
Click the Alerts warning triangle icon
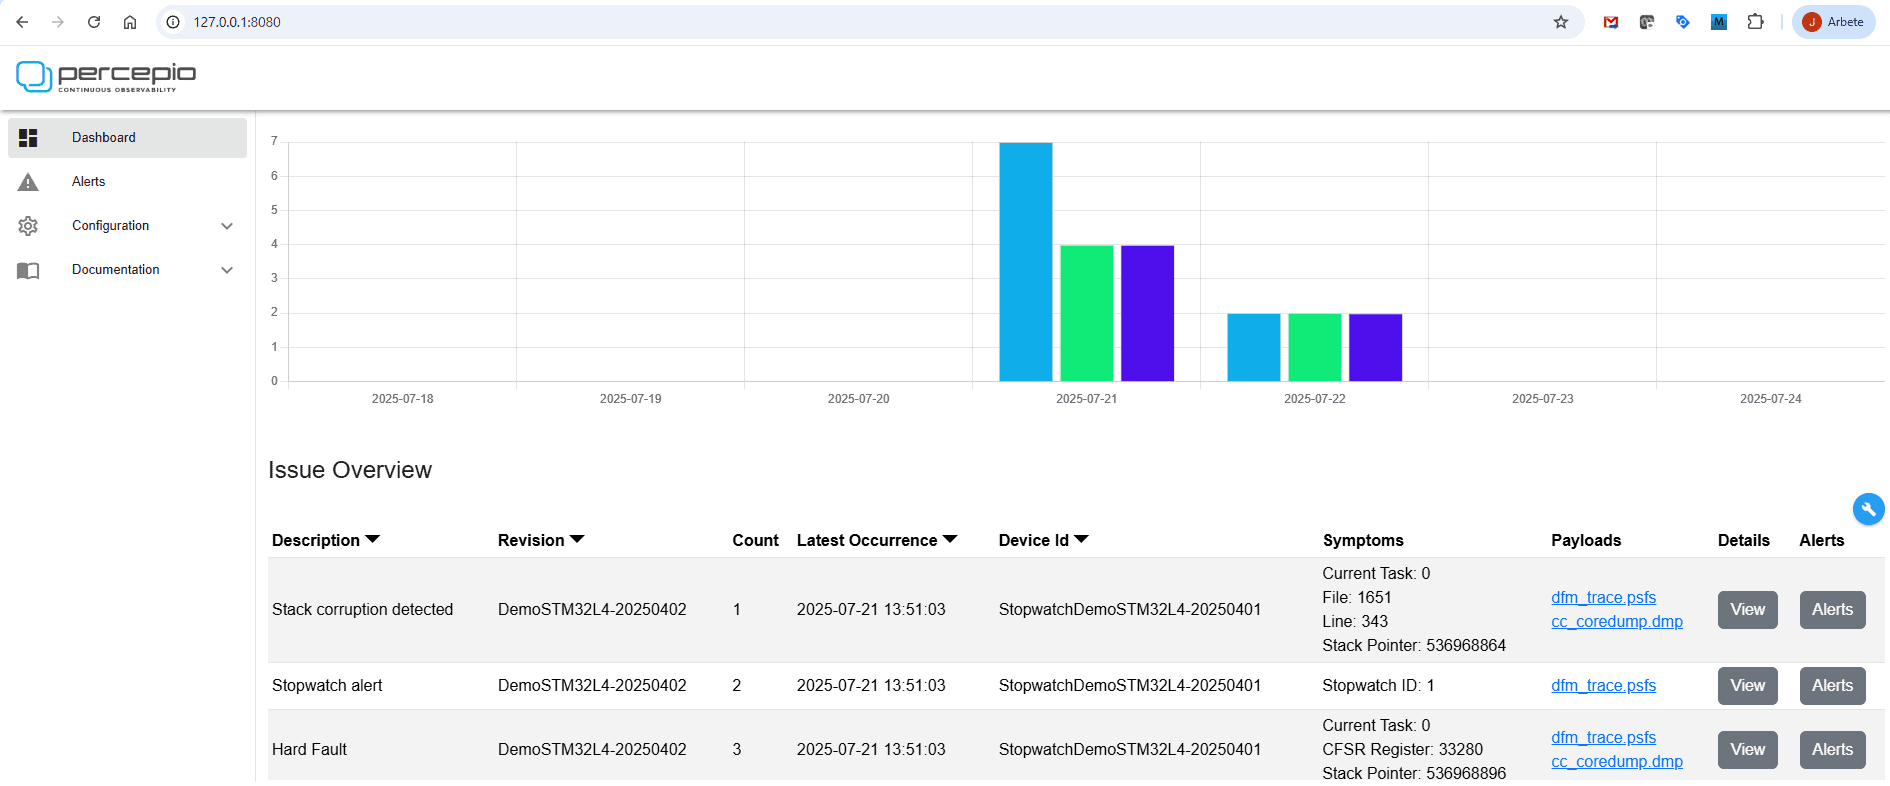(28, 182)
